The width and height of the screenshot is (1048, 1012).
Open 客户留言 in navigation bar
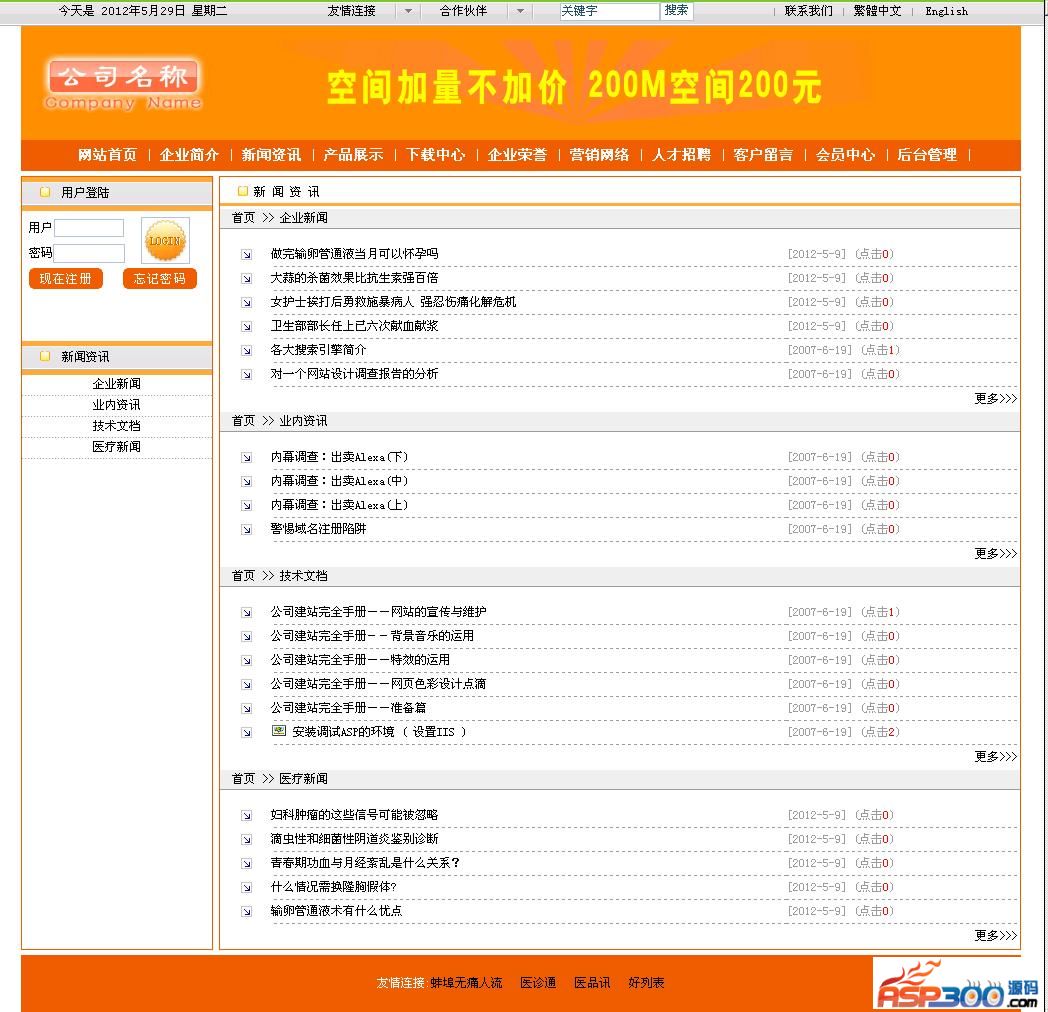point(763,155)
